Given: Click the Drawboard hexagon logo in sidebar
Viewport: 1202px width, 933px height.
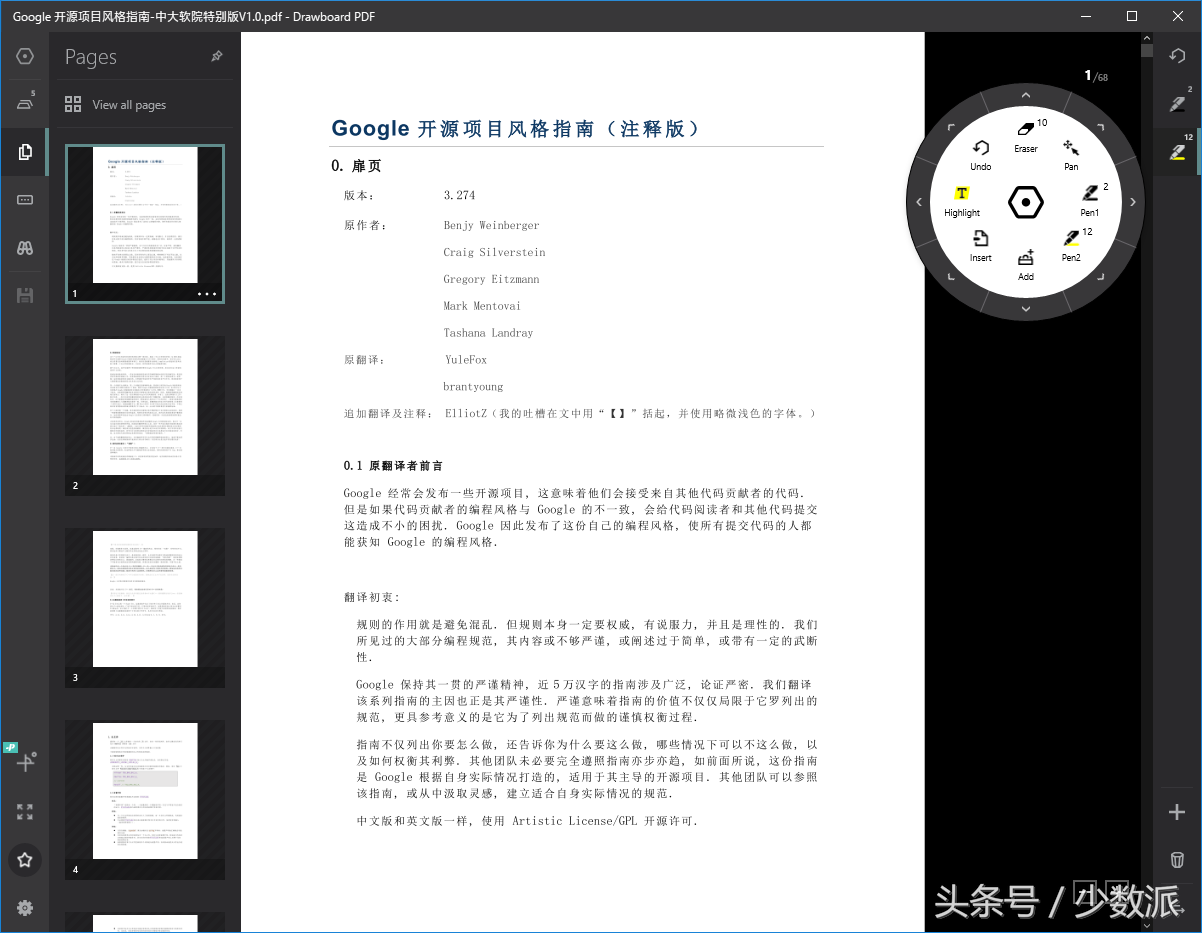Looking at the screenshot, I should point(25,57).
